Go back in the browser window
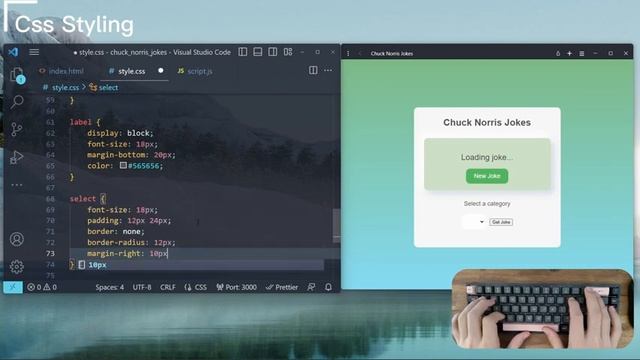This screenshot has height=360, width=640. (x=360, y=53)
